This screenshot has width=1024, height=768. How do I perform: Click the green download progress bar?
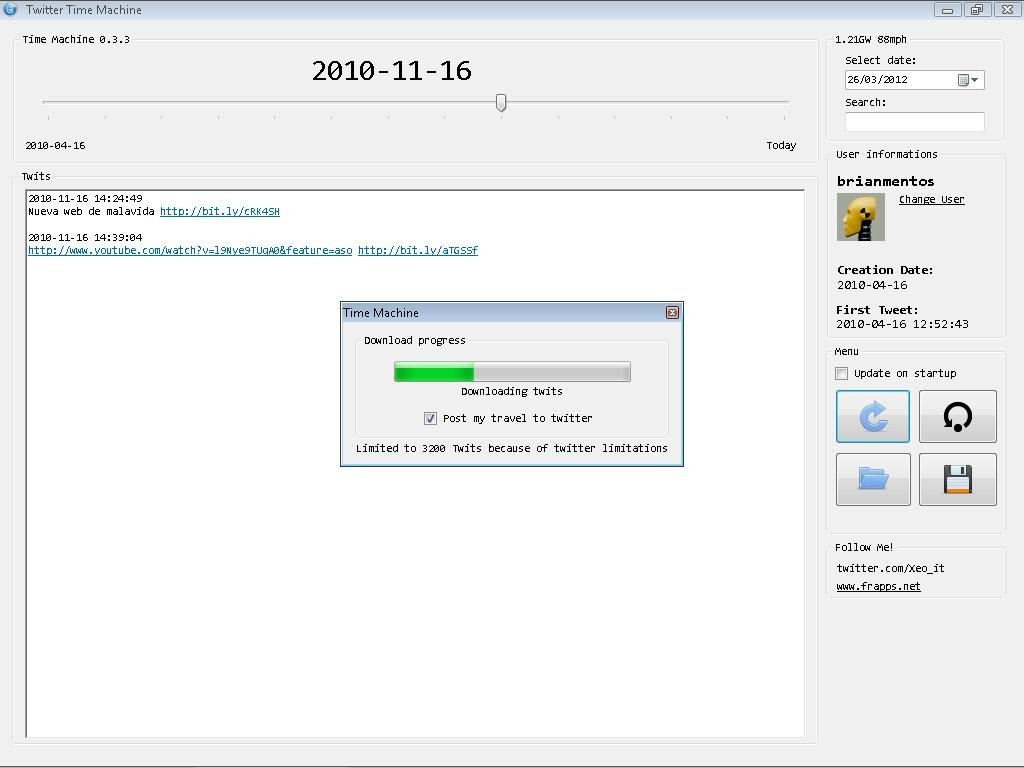pos(512,372)
